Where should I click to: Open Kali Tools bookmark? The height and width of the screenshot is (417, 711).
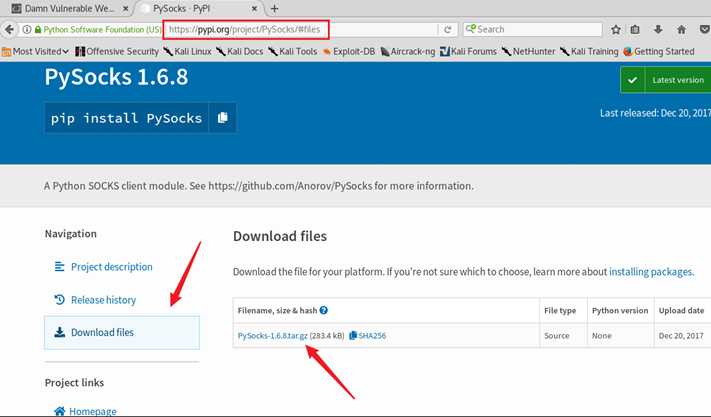(293, 52)
